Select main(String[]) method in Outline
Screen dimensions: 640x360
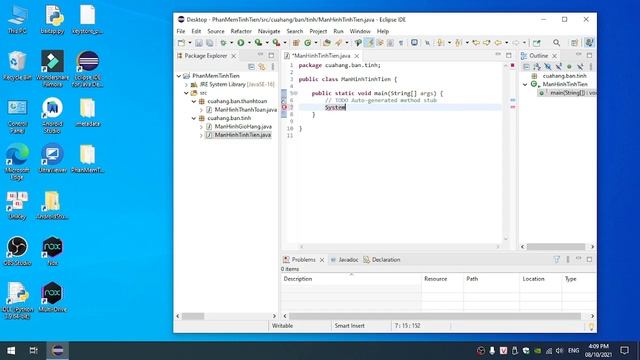(x=568, y=93)
